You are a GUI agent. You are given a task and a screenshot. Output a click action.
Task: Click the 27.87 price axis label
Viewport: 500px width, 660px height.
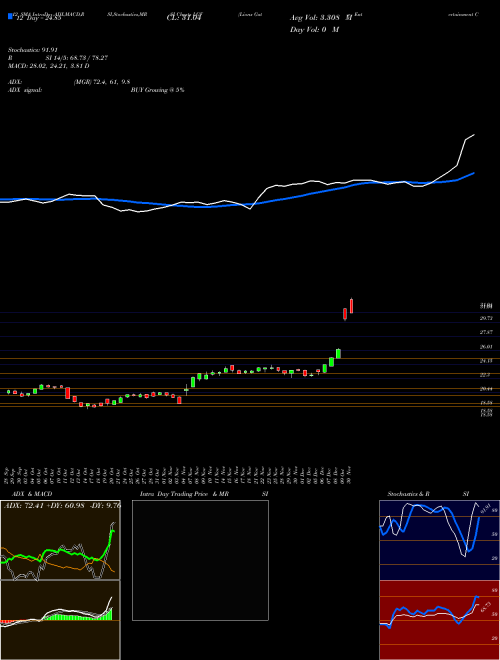(x=486, y=333)
